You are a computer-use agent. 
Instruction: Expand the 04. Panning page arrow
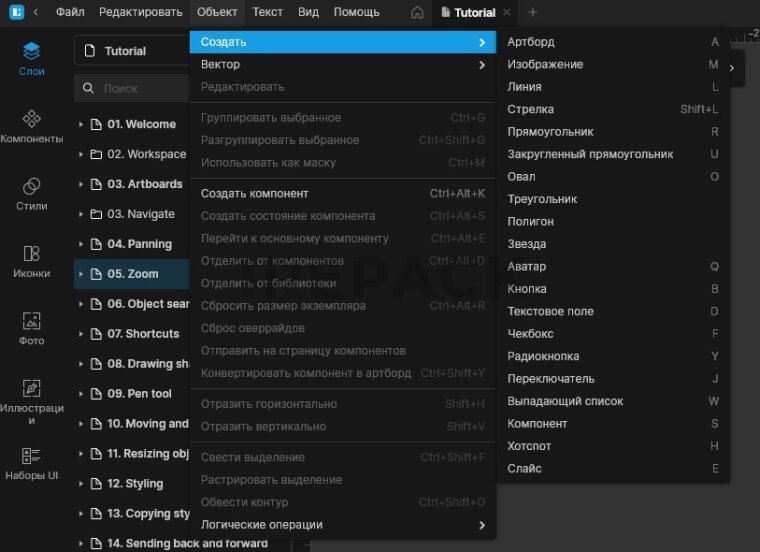coord(81,245)
